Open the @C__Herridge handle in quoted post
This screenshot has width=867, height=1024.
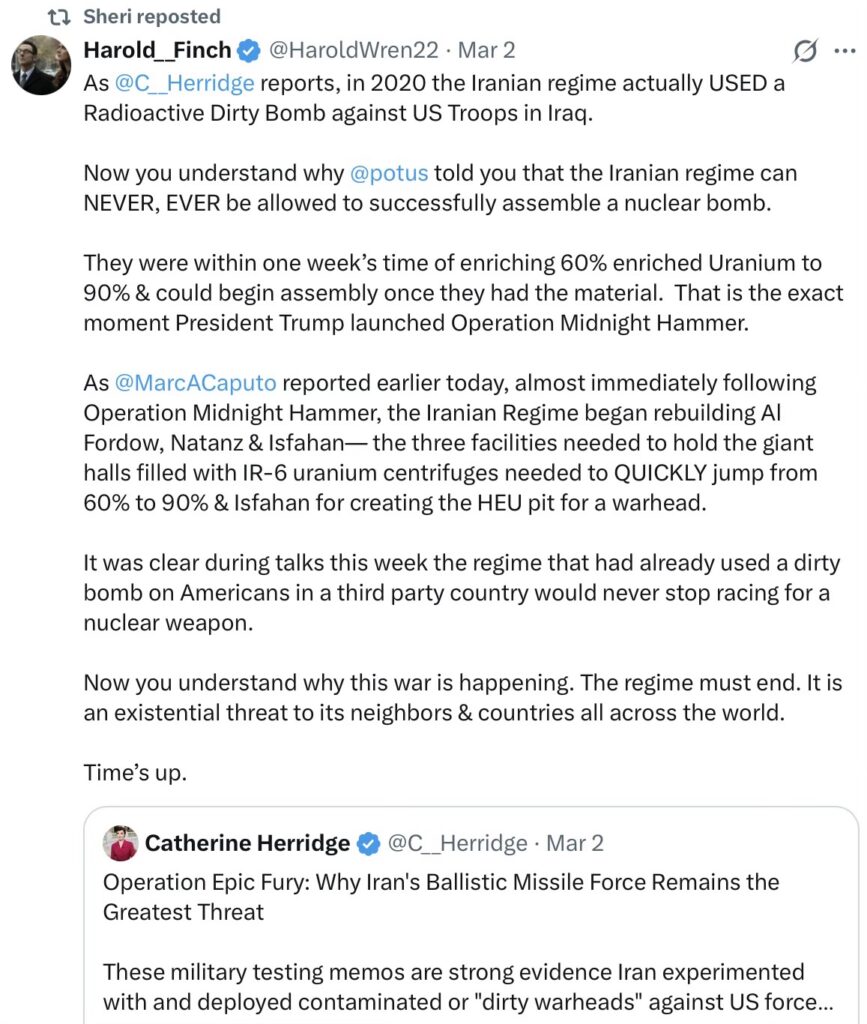click(457, 844)
